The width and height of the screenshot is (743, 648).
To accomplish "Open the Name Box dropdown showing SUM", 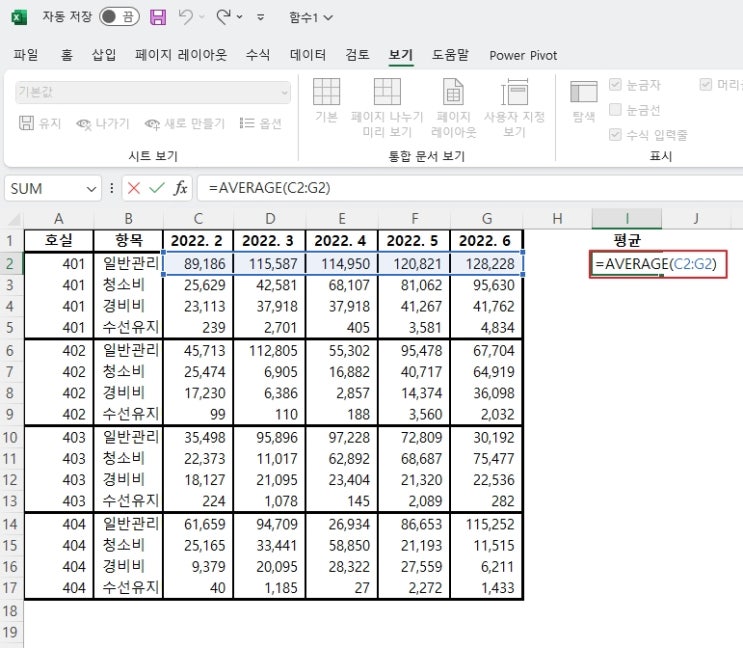I will coord(91,189).
